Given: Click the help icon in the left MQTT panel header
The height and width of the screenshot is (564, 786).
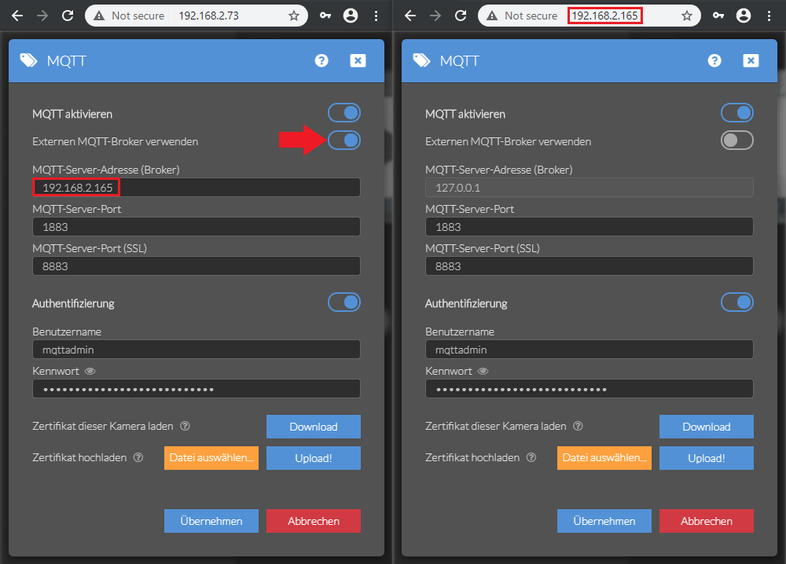Looking at the screenshot, I should point(321,60).
